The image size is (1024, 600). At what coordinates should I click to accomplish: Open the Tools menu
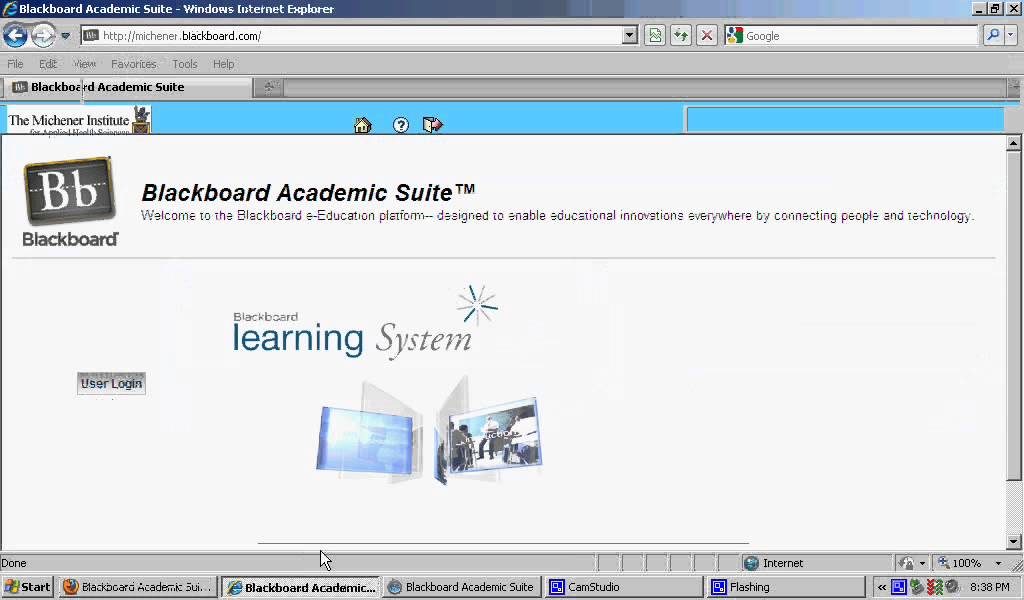tap(185, 64)
